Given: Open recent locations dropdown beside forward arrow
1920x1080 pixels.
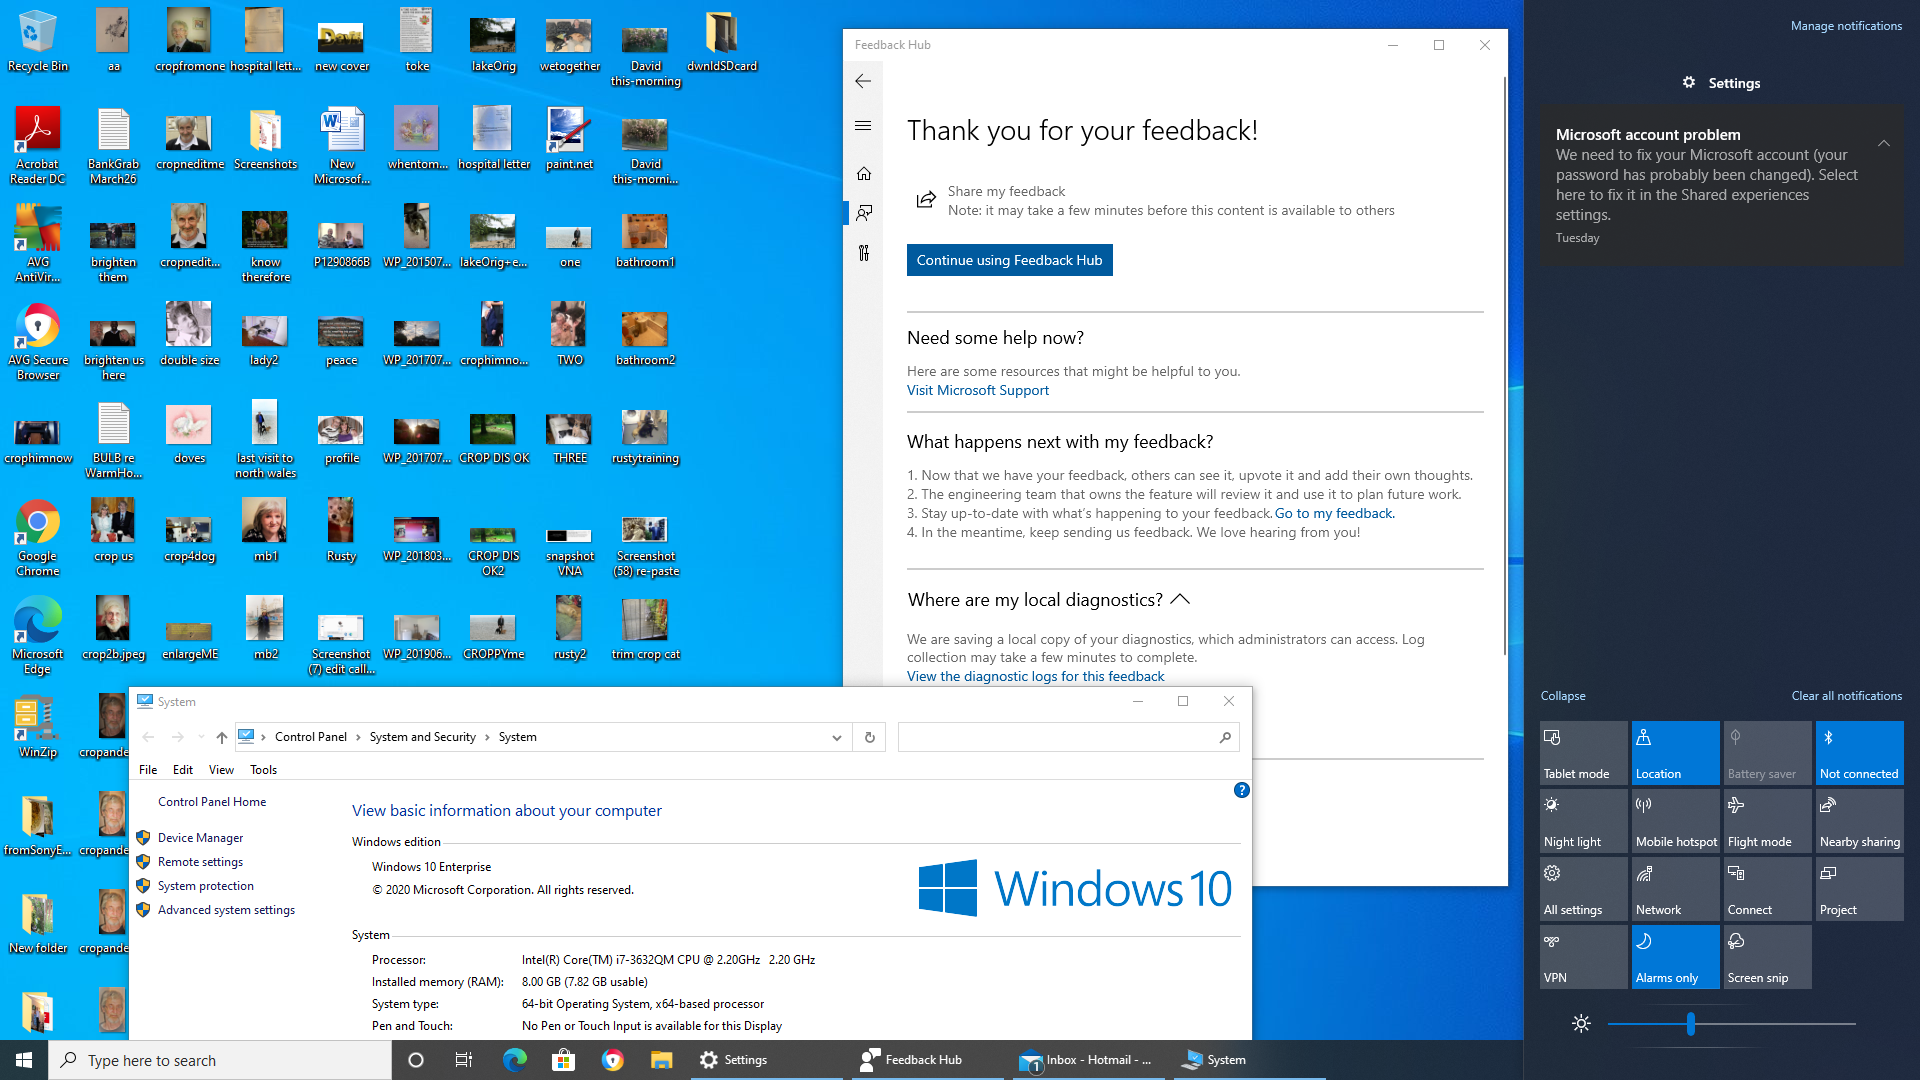Looking at the screenshot, I should click(201, 737).
